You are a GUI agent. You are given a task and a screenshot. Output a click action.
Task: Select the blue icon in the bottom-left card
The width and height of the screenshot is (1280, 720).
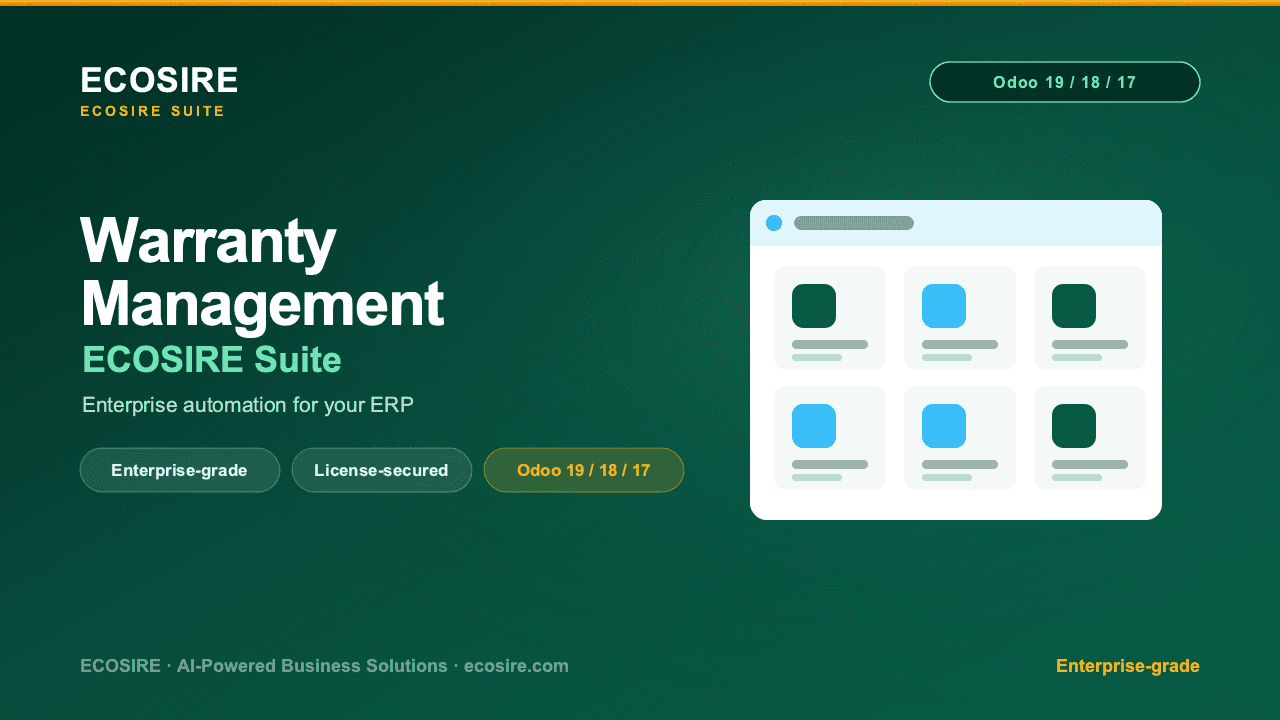pos(814,426)
